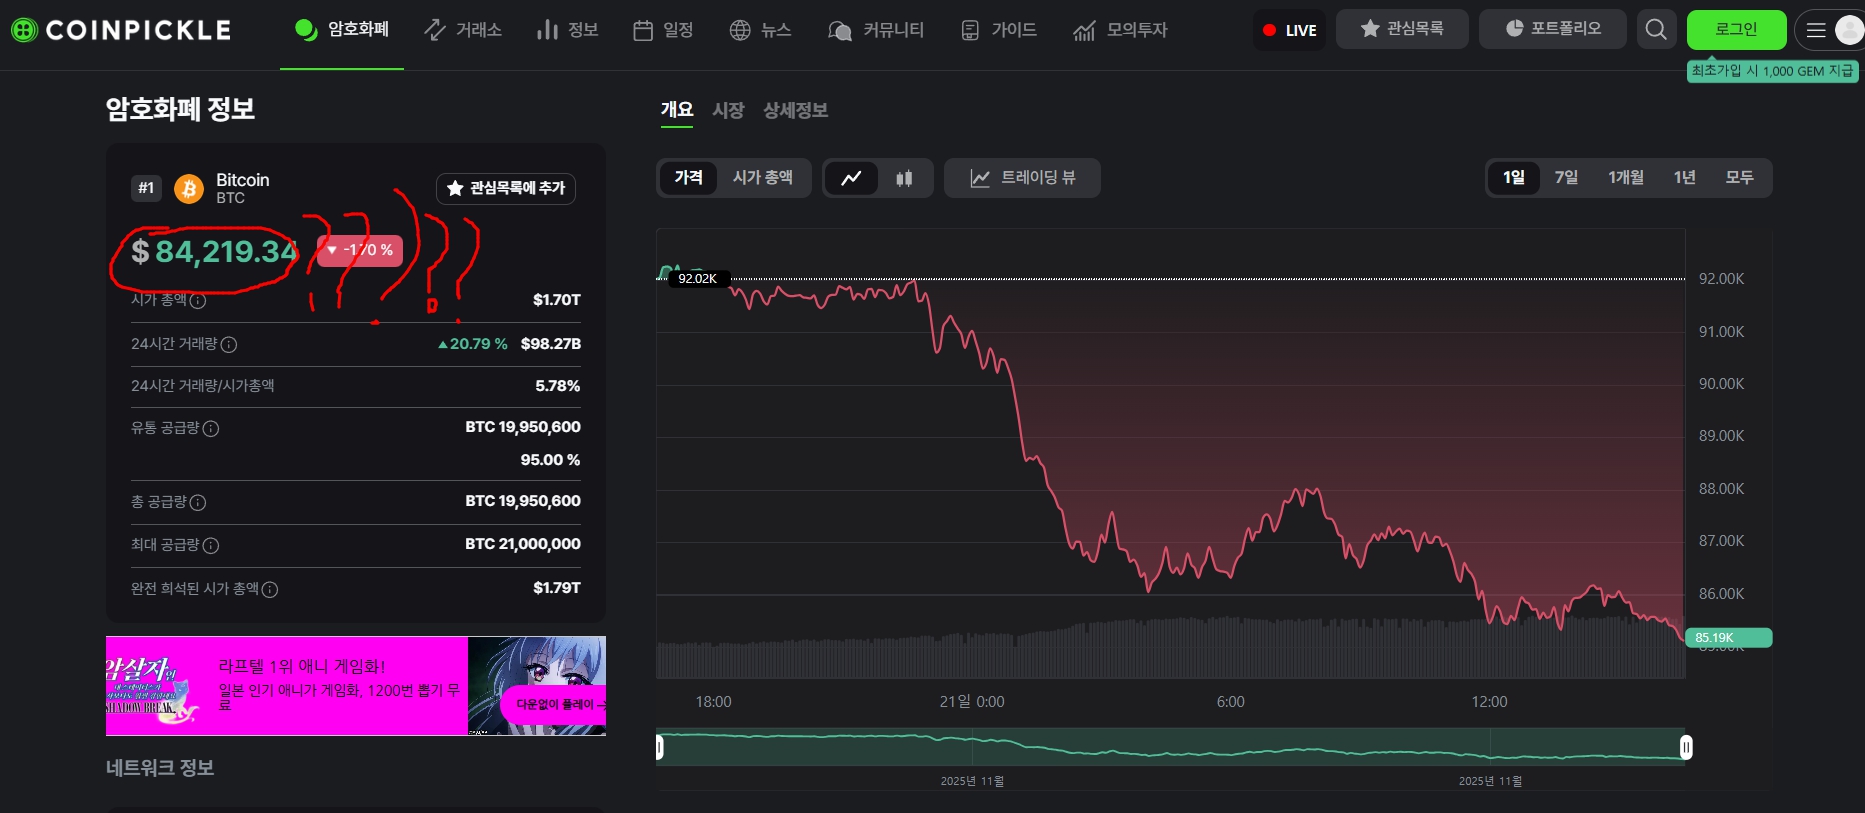This screenshot has height=813, width=1865.
Task: Click the 최초가입 시 1,000 GEM 지급 tooltip
Action: coord(1772,71)
